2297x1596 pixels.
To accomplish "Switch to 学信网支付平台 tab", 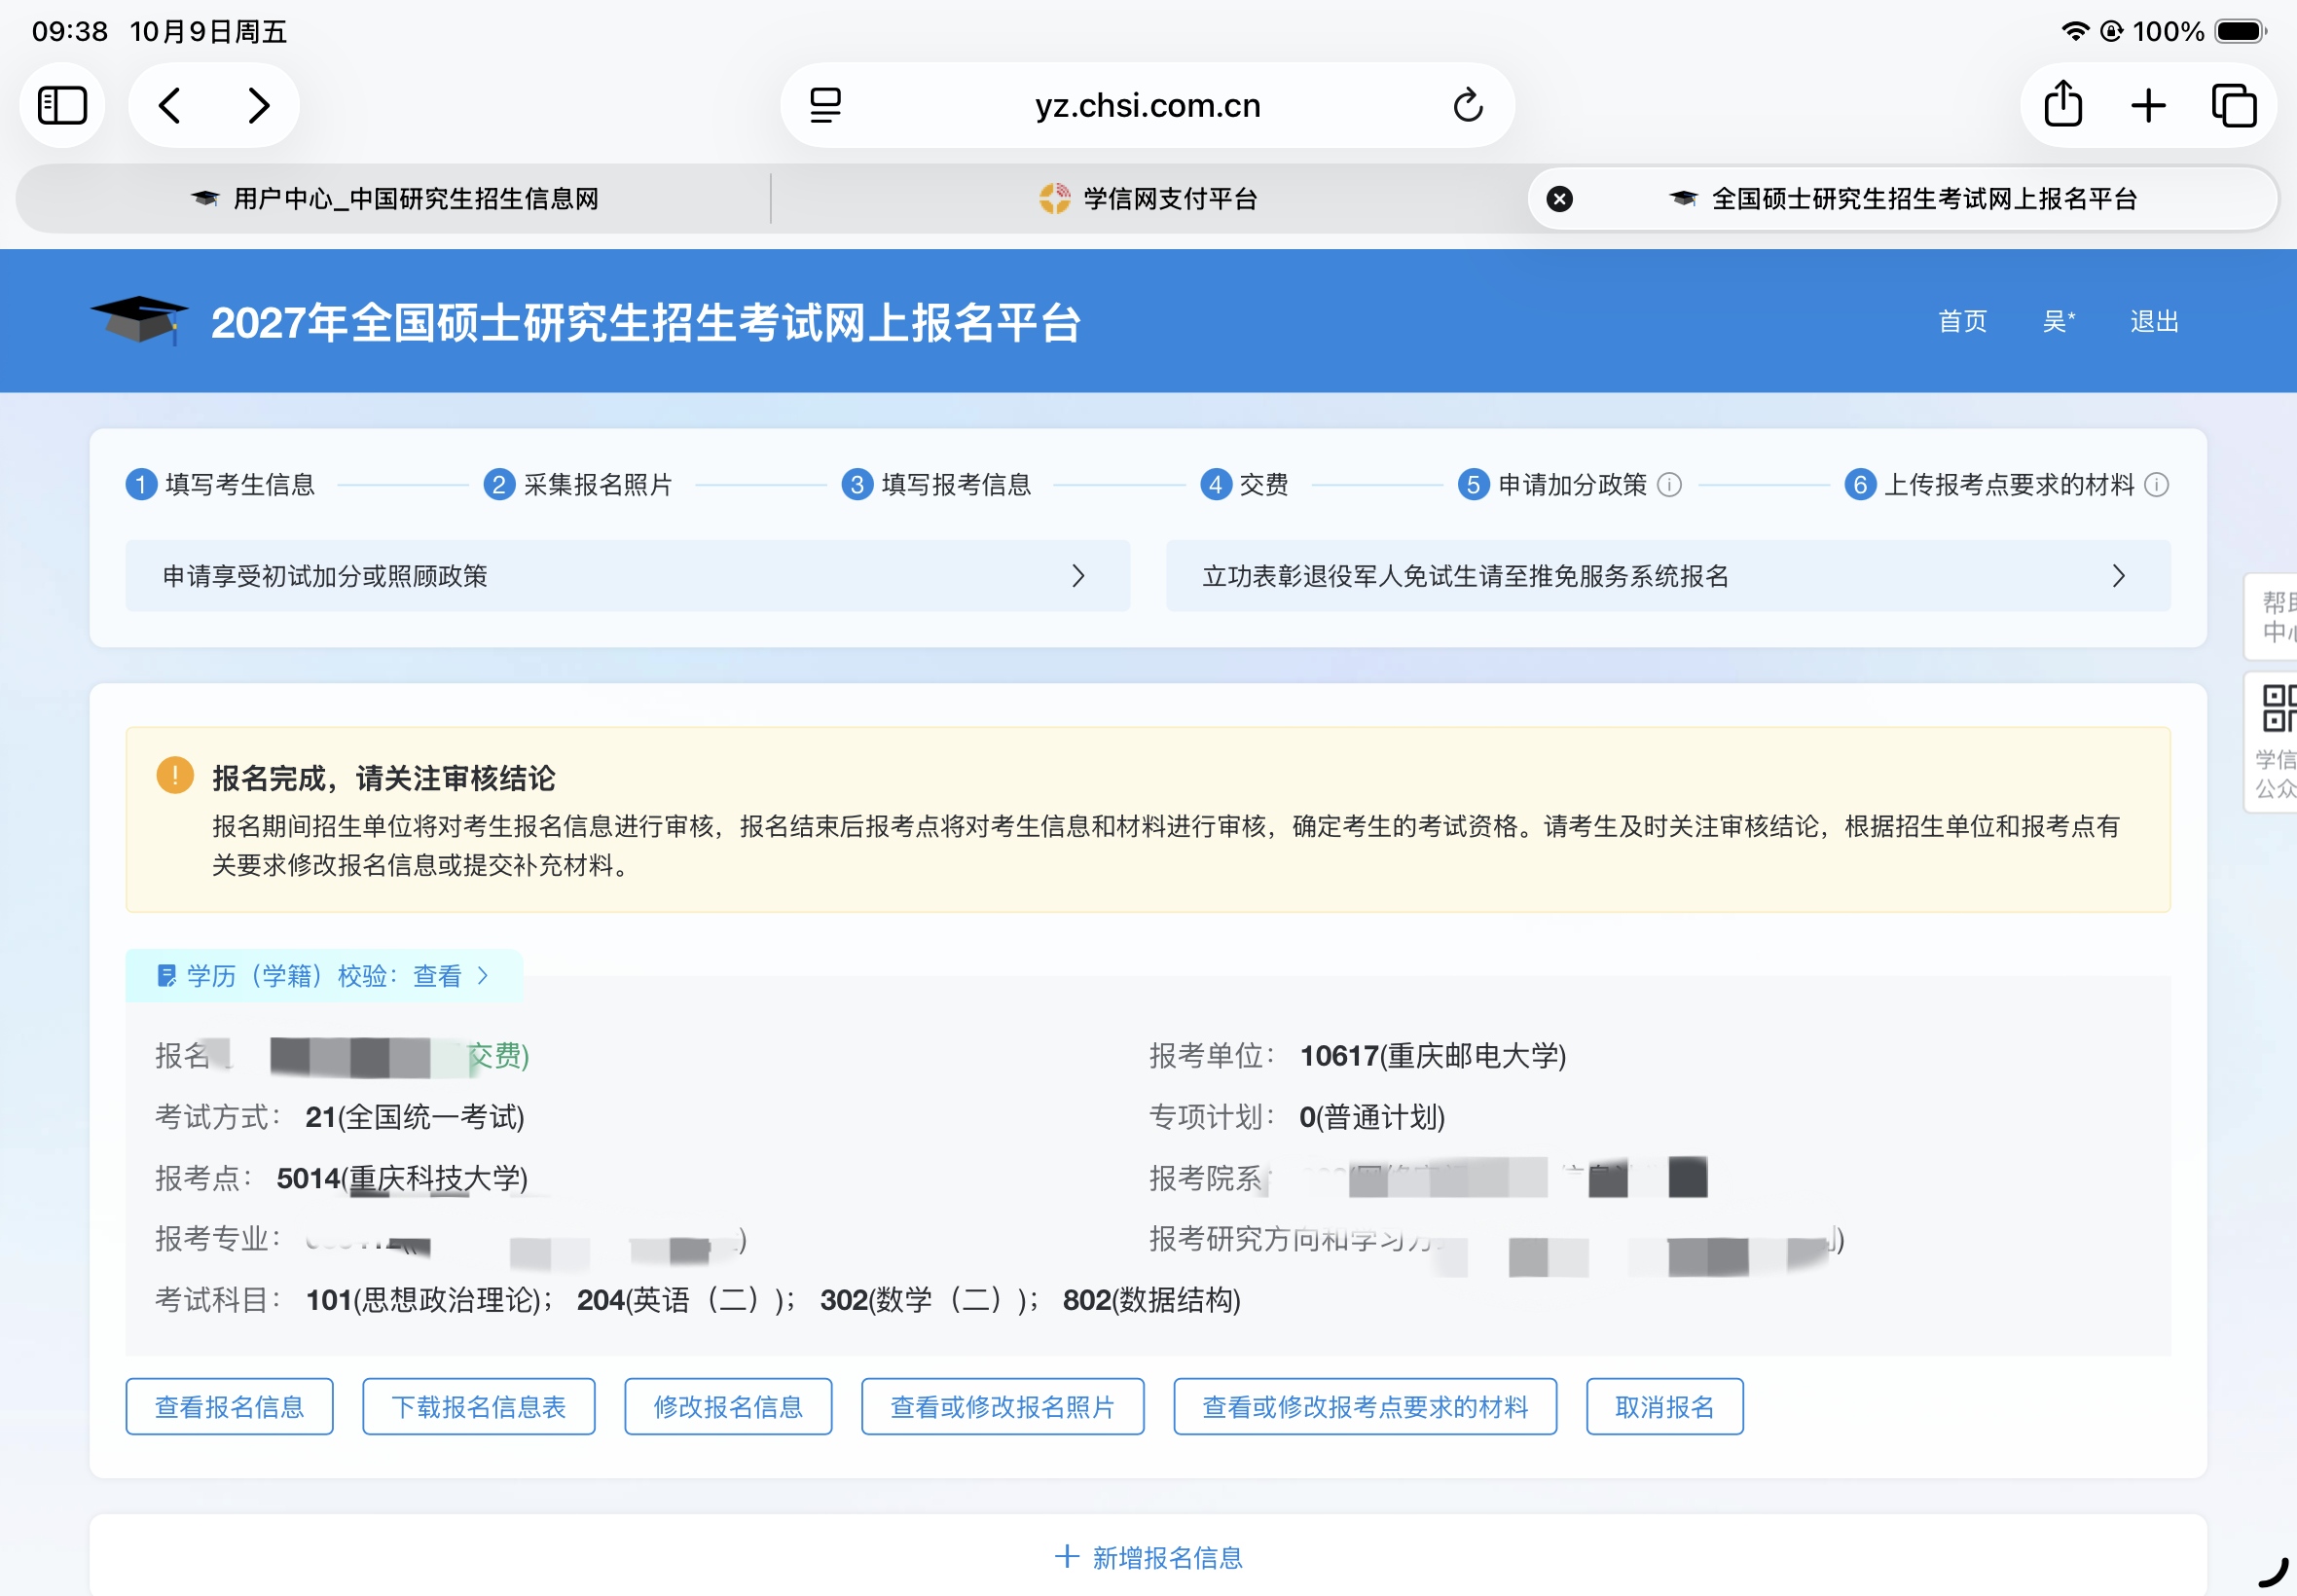I will (1148, 199).
